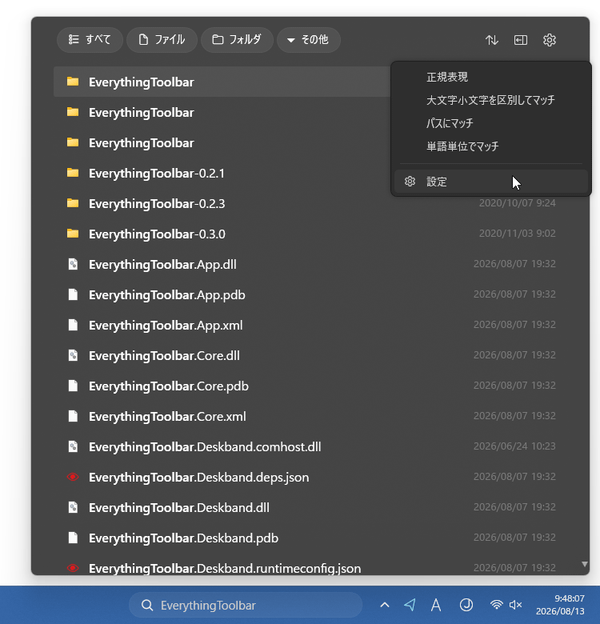Click the muted volume tray icon
Viewport: 600px width, 624px height.
tap(516, 605)
